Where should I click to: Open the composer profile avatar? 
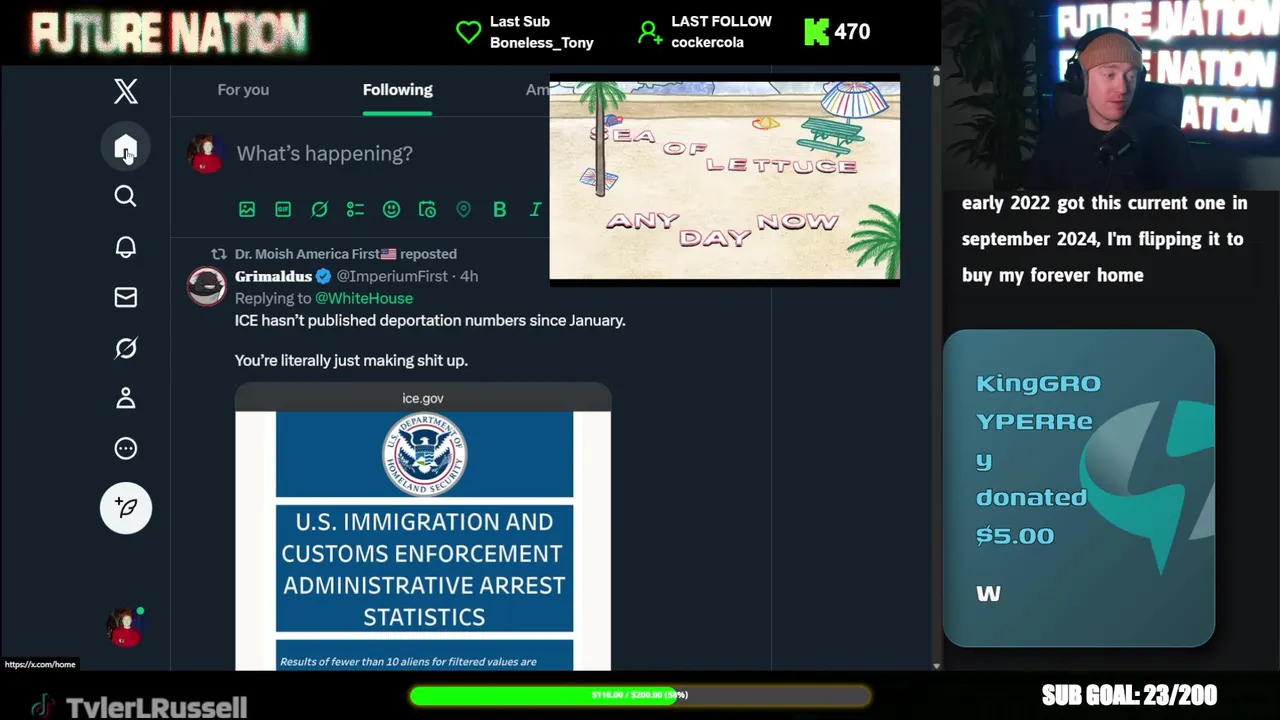[206, 153]
